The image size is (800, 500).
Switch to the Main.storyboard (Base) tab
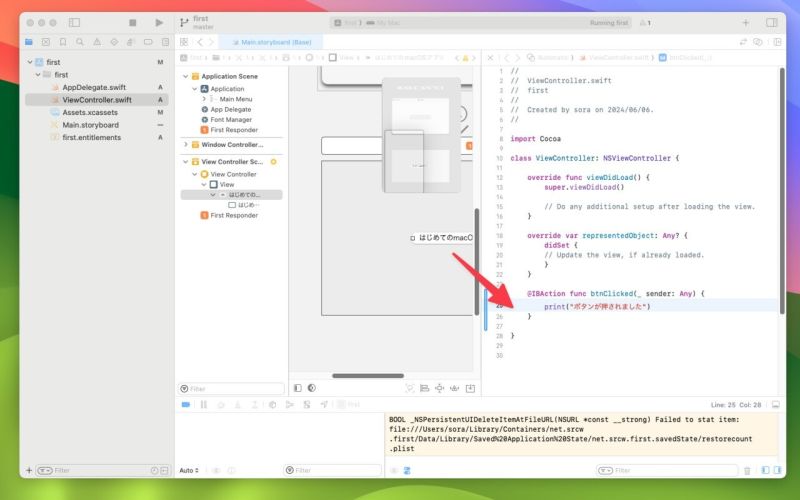(272, 42)
